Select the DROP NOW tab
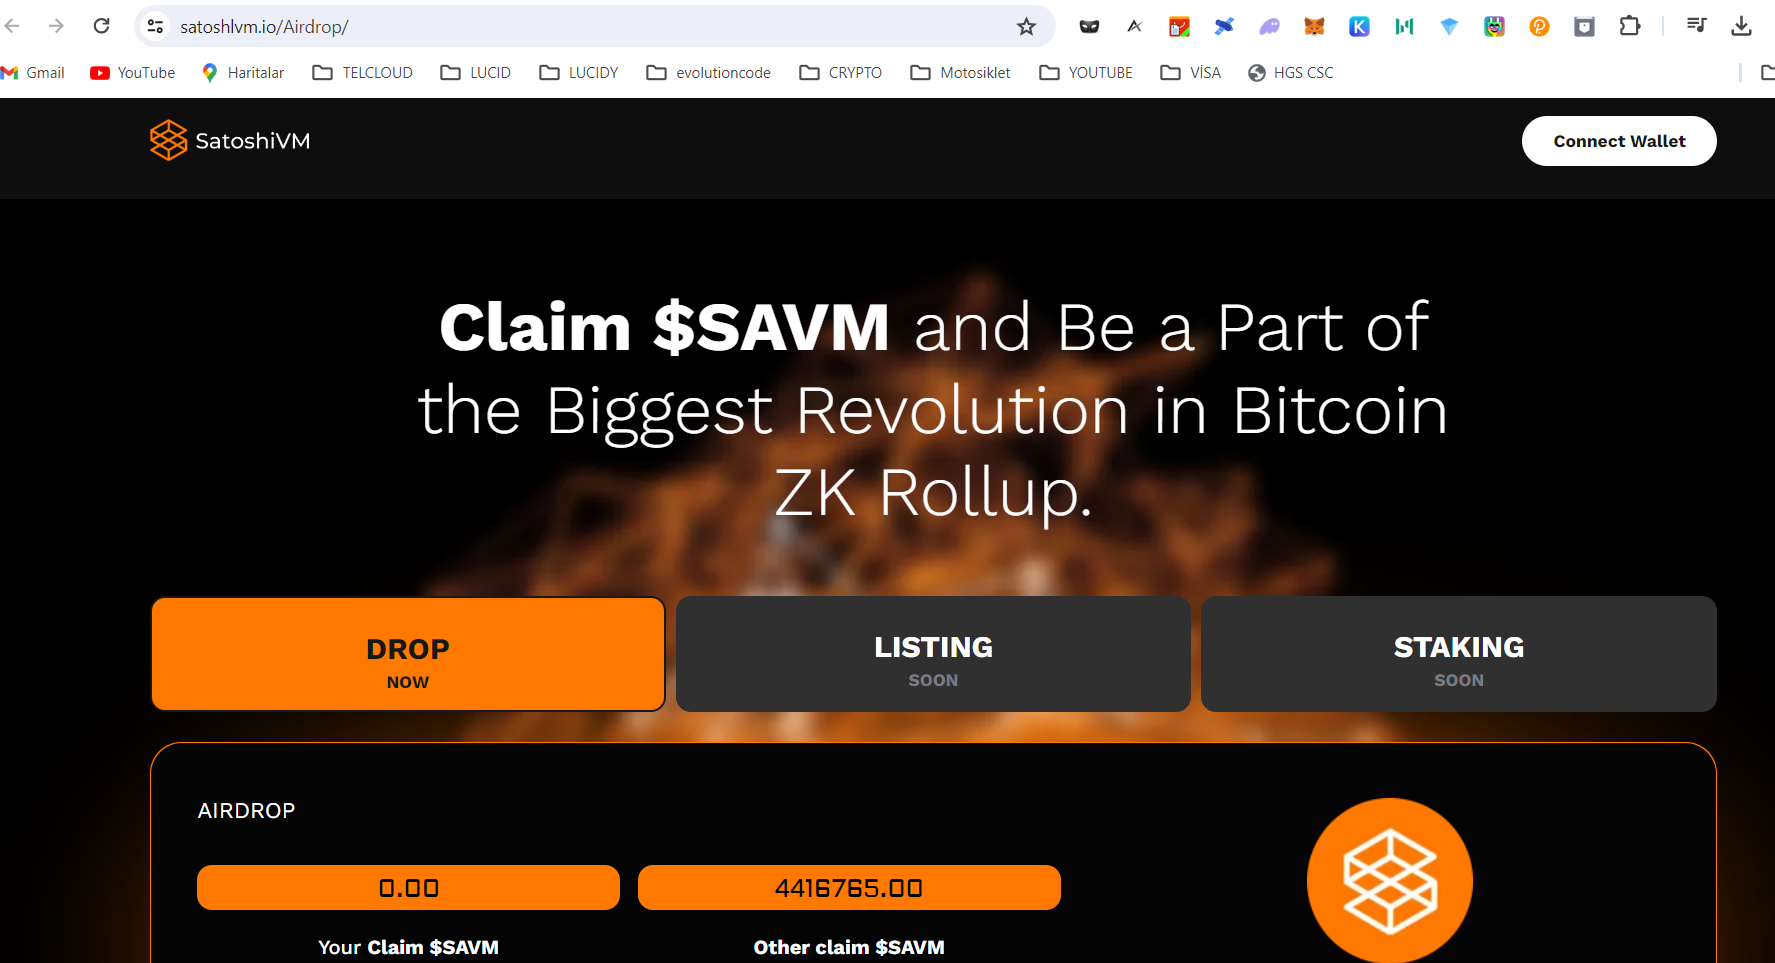Screen dimensions: 1775x963 pos(408,654)
